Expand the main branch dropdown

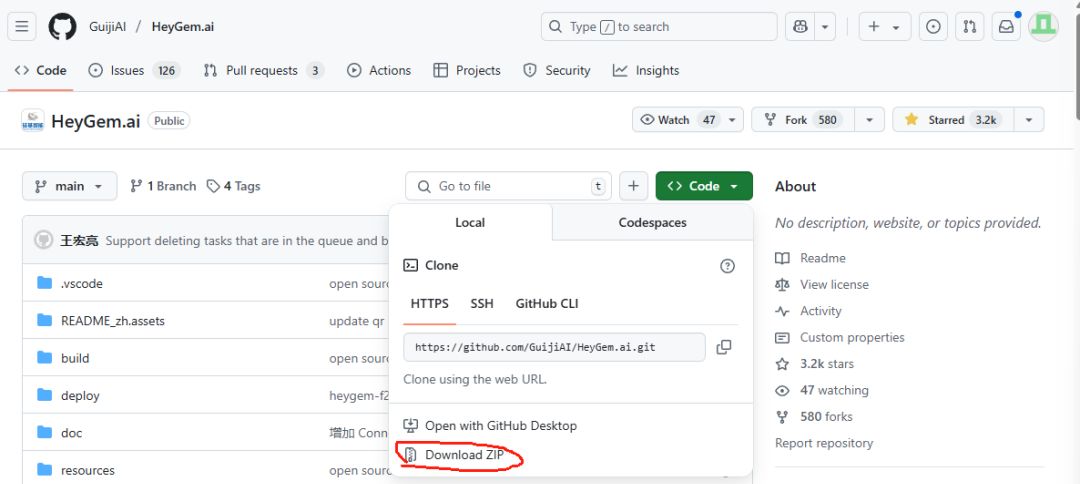[69, 186]
